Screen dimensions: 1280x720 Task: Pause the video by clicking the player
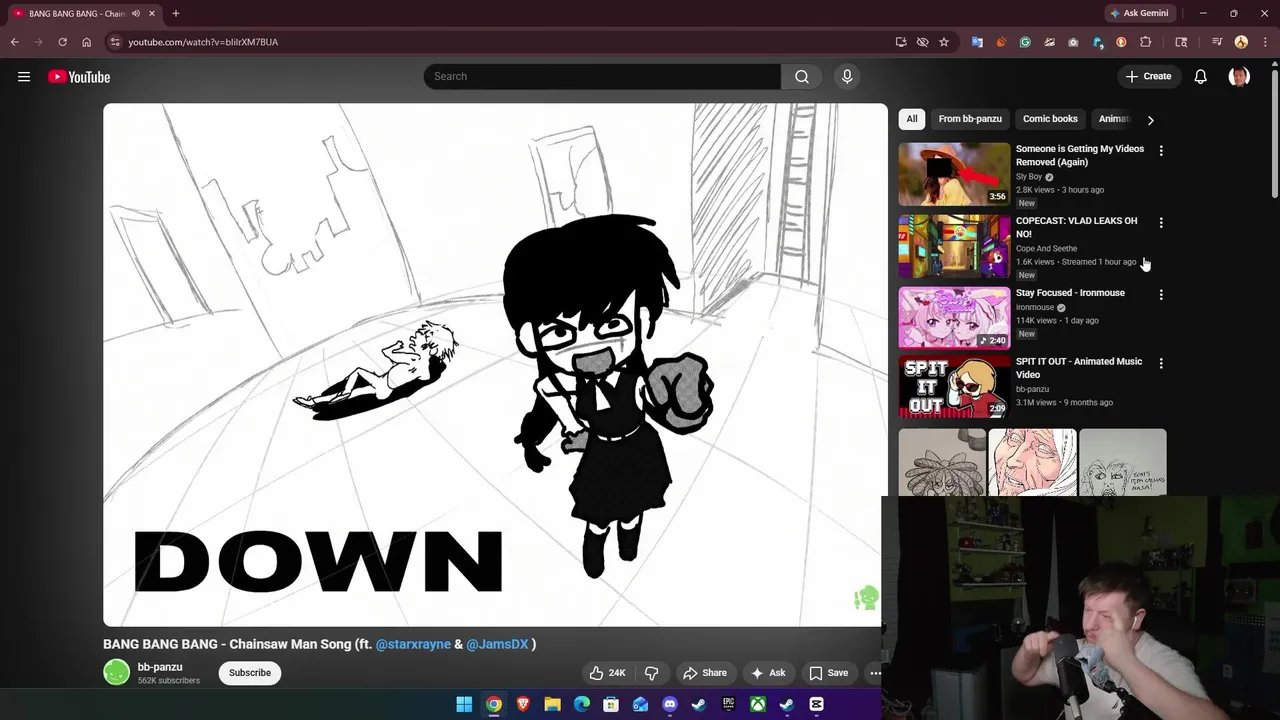(x=495, y=365)
